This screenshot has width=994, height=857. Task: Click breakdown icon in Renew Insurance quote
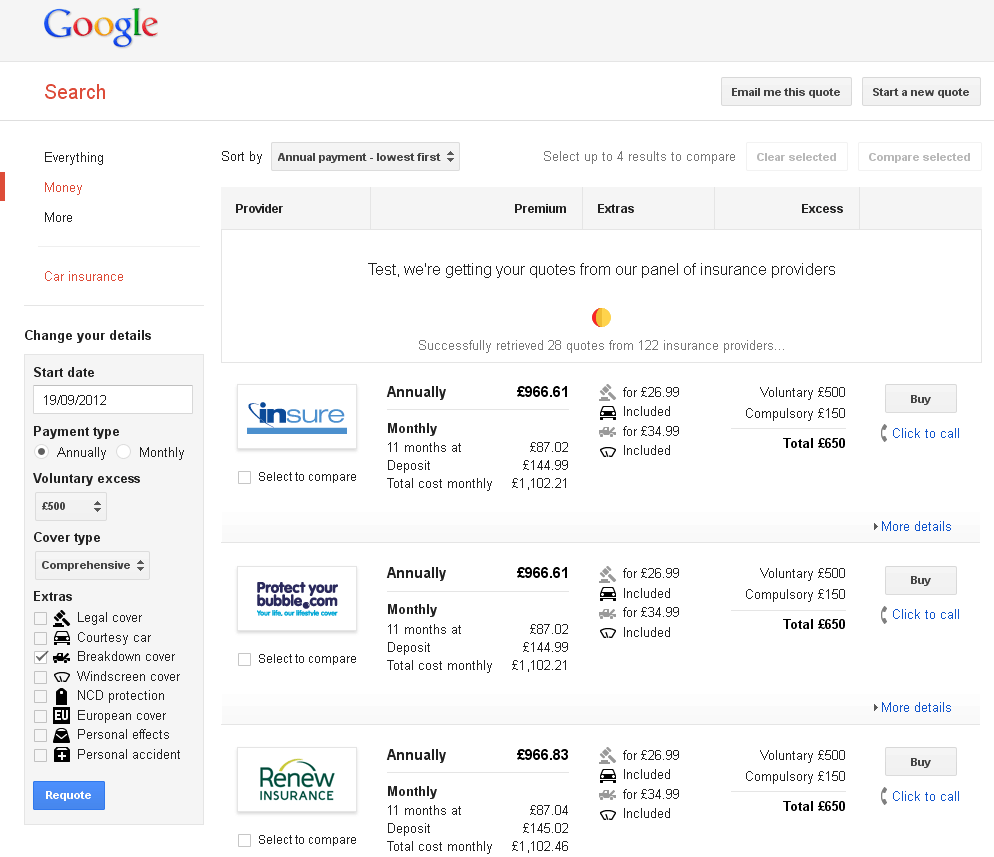coord(607,795)
